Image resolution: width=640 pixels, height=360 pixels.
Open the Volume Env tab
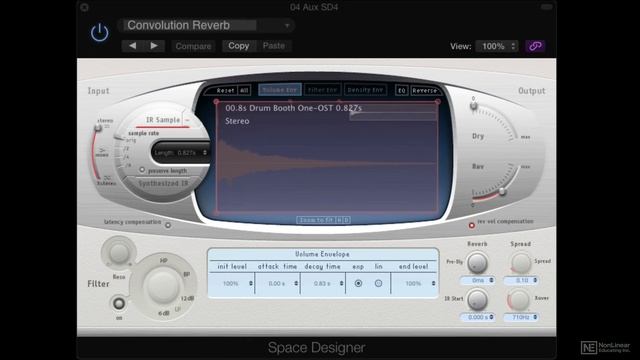[280, 90]
